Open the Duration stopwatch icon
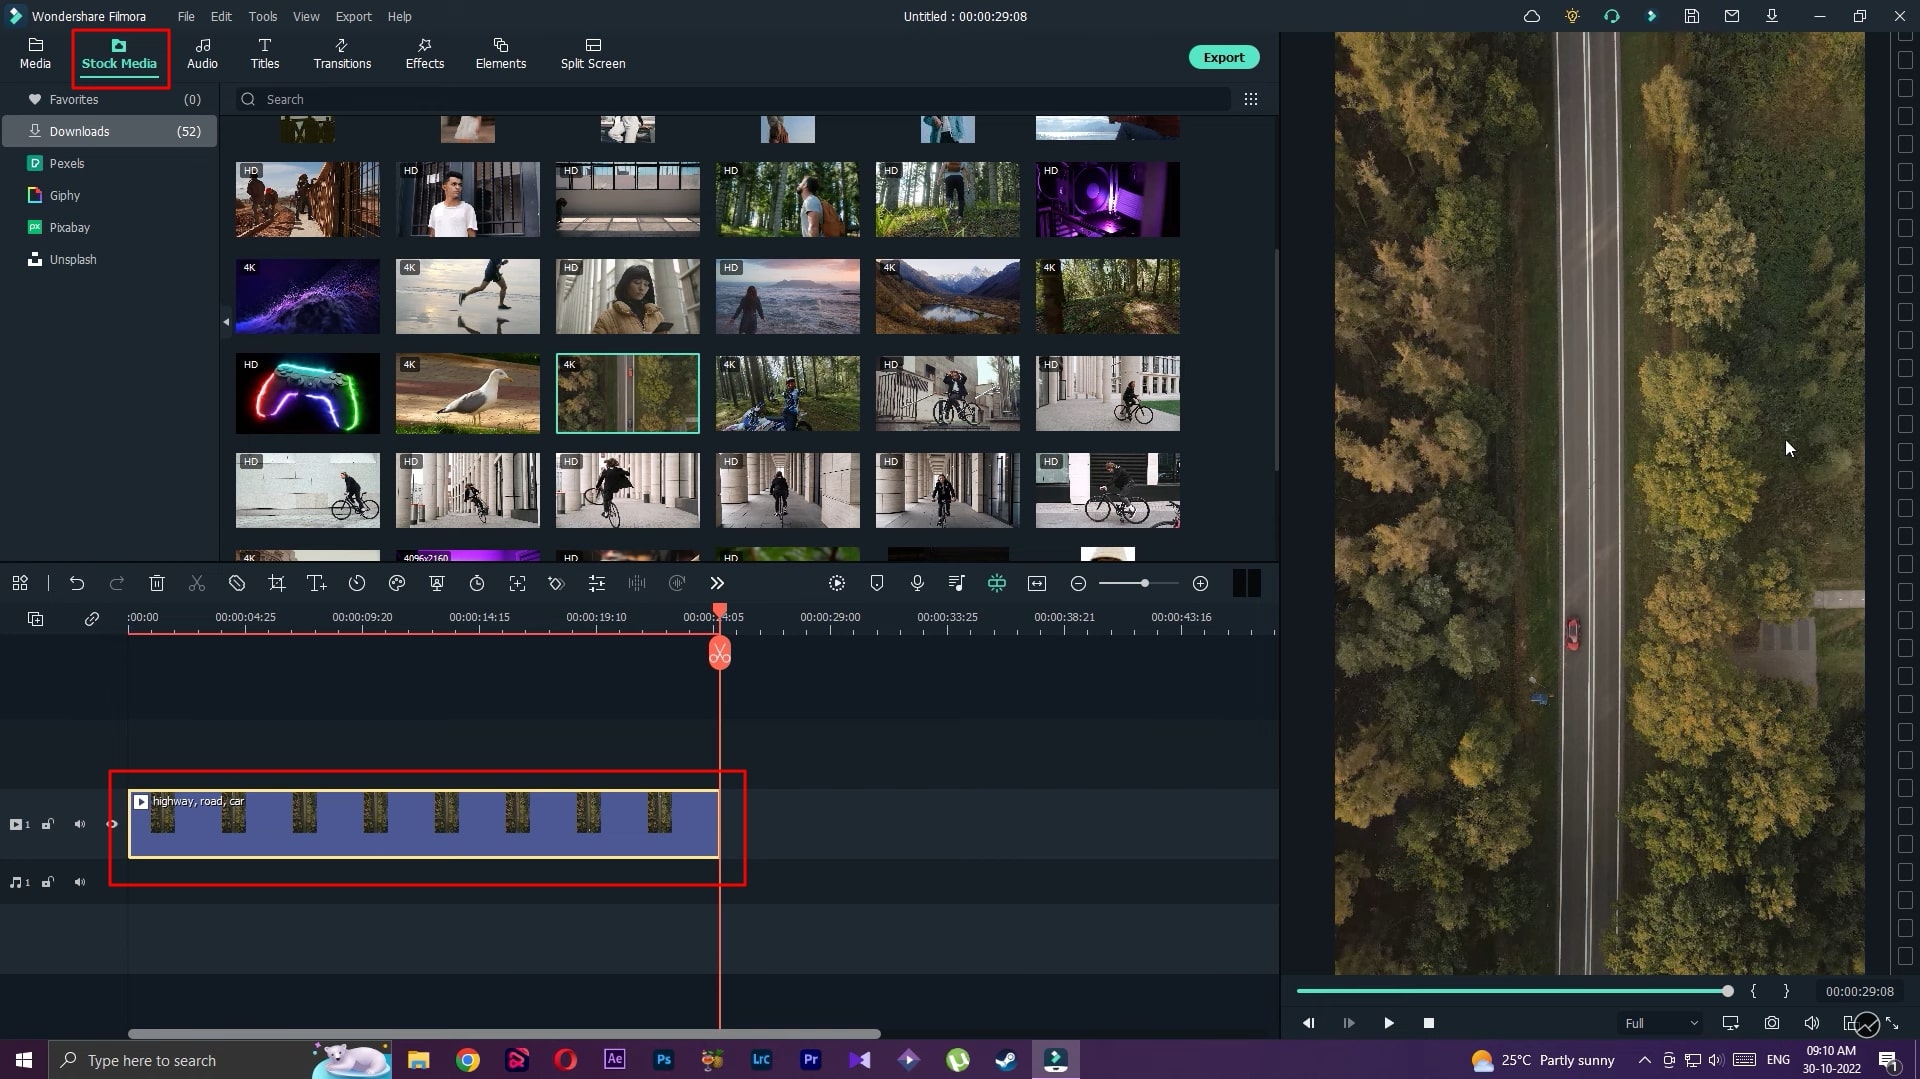Image resolution: width=1920 pixels, height=1079 pixels. (x=477, y=583)
